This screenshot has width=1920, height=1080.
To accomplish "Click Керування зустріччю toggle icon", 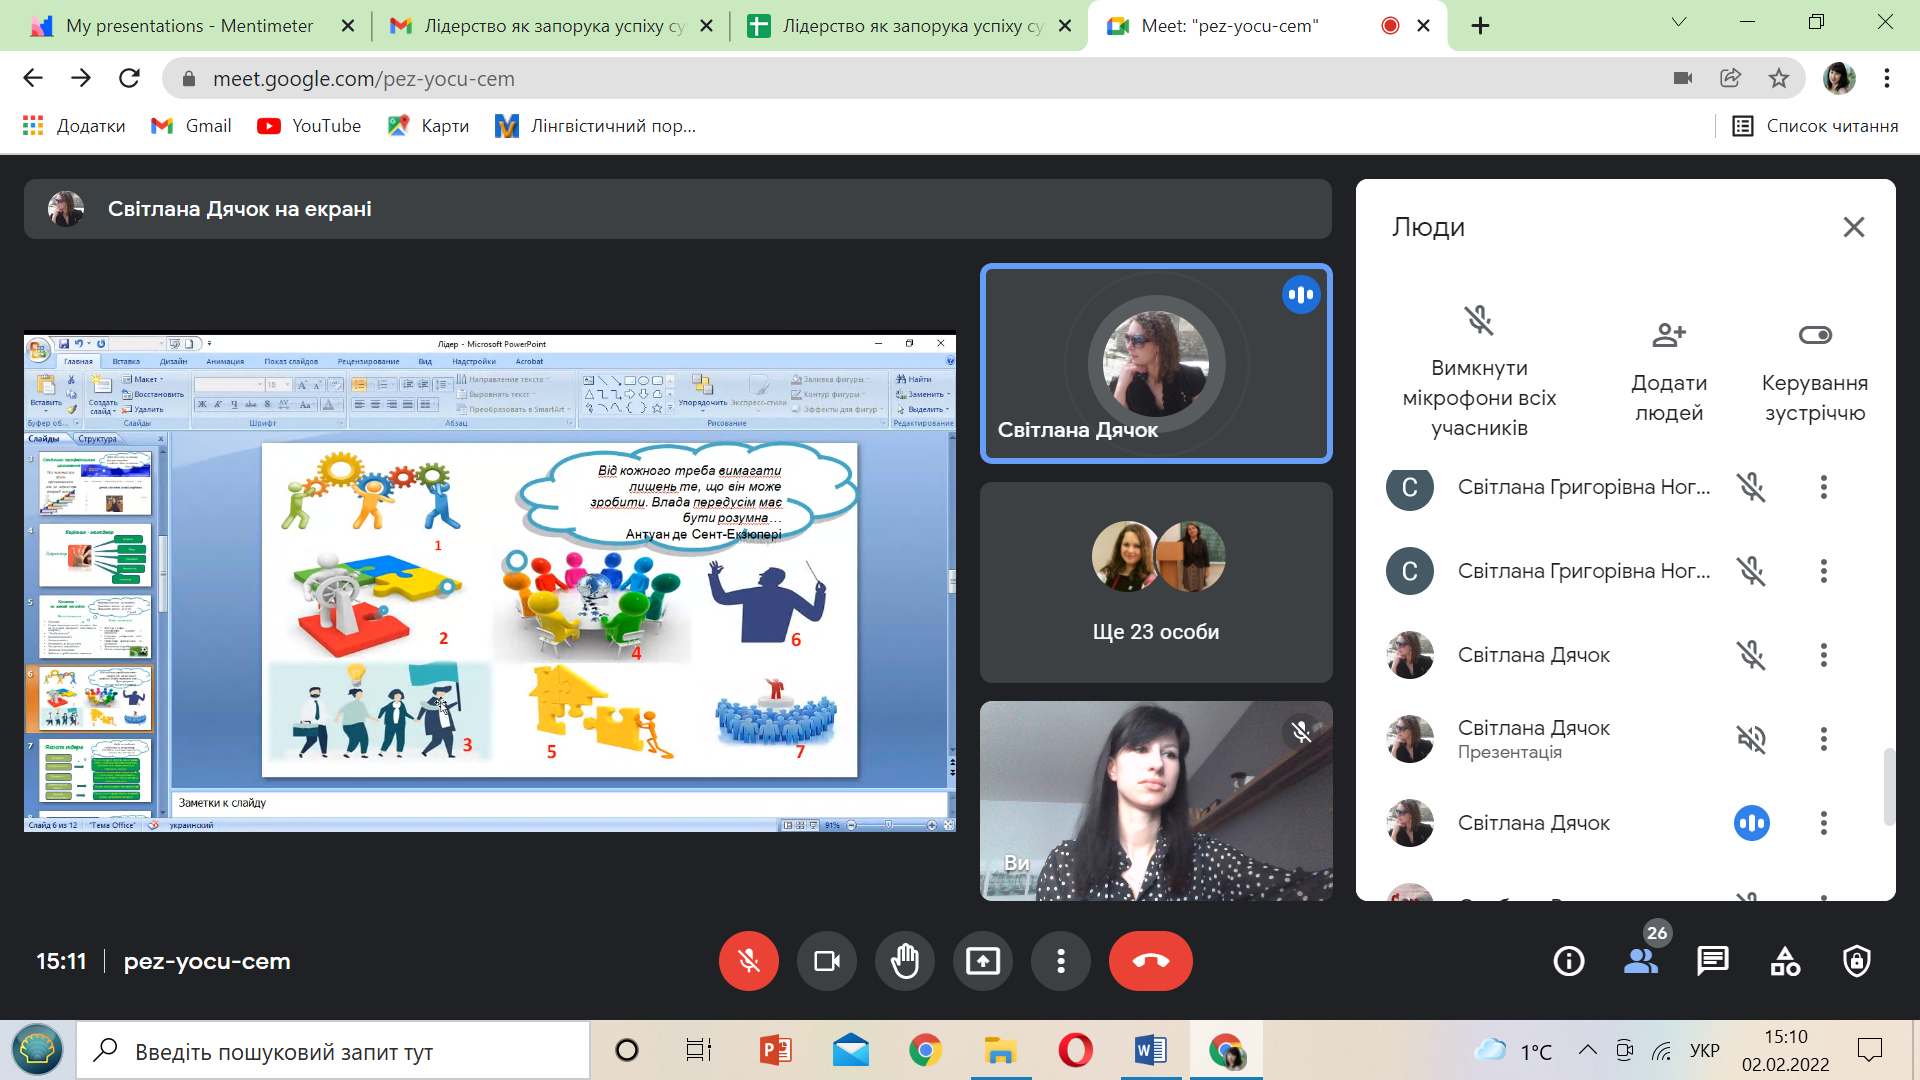I will coord(1814,335).
